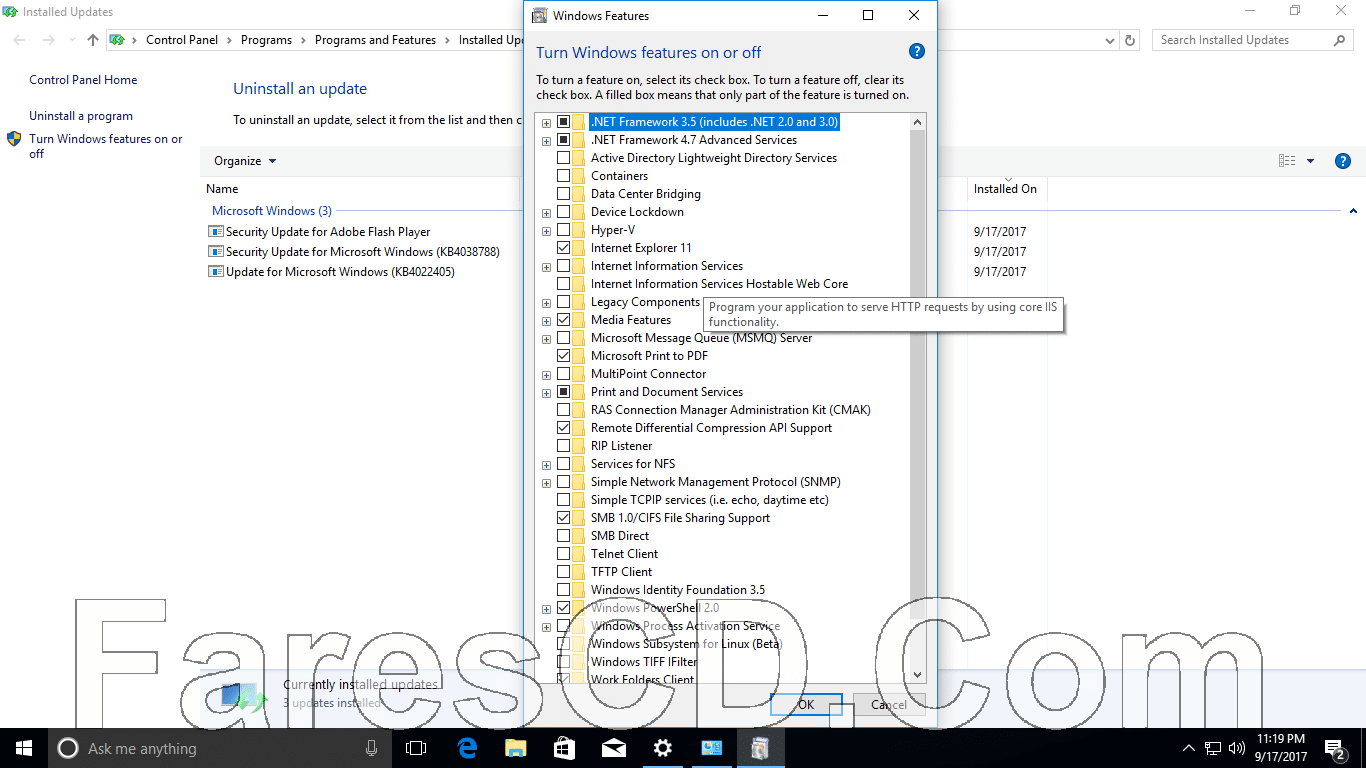Click the volume speaker tray icon

[1236, 748]
